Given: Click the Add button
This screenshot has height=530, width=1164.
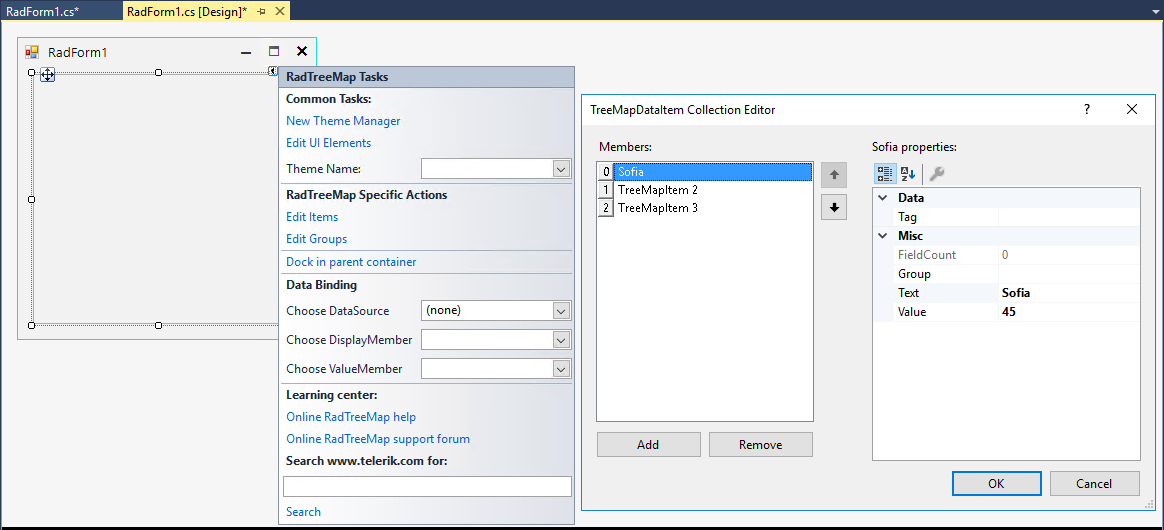Looking at the screenshot, I should coord(648,445).
